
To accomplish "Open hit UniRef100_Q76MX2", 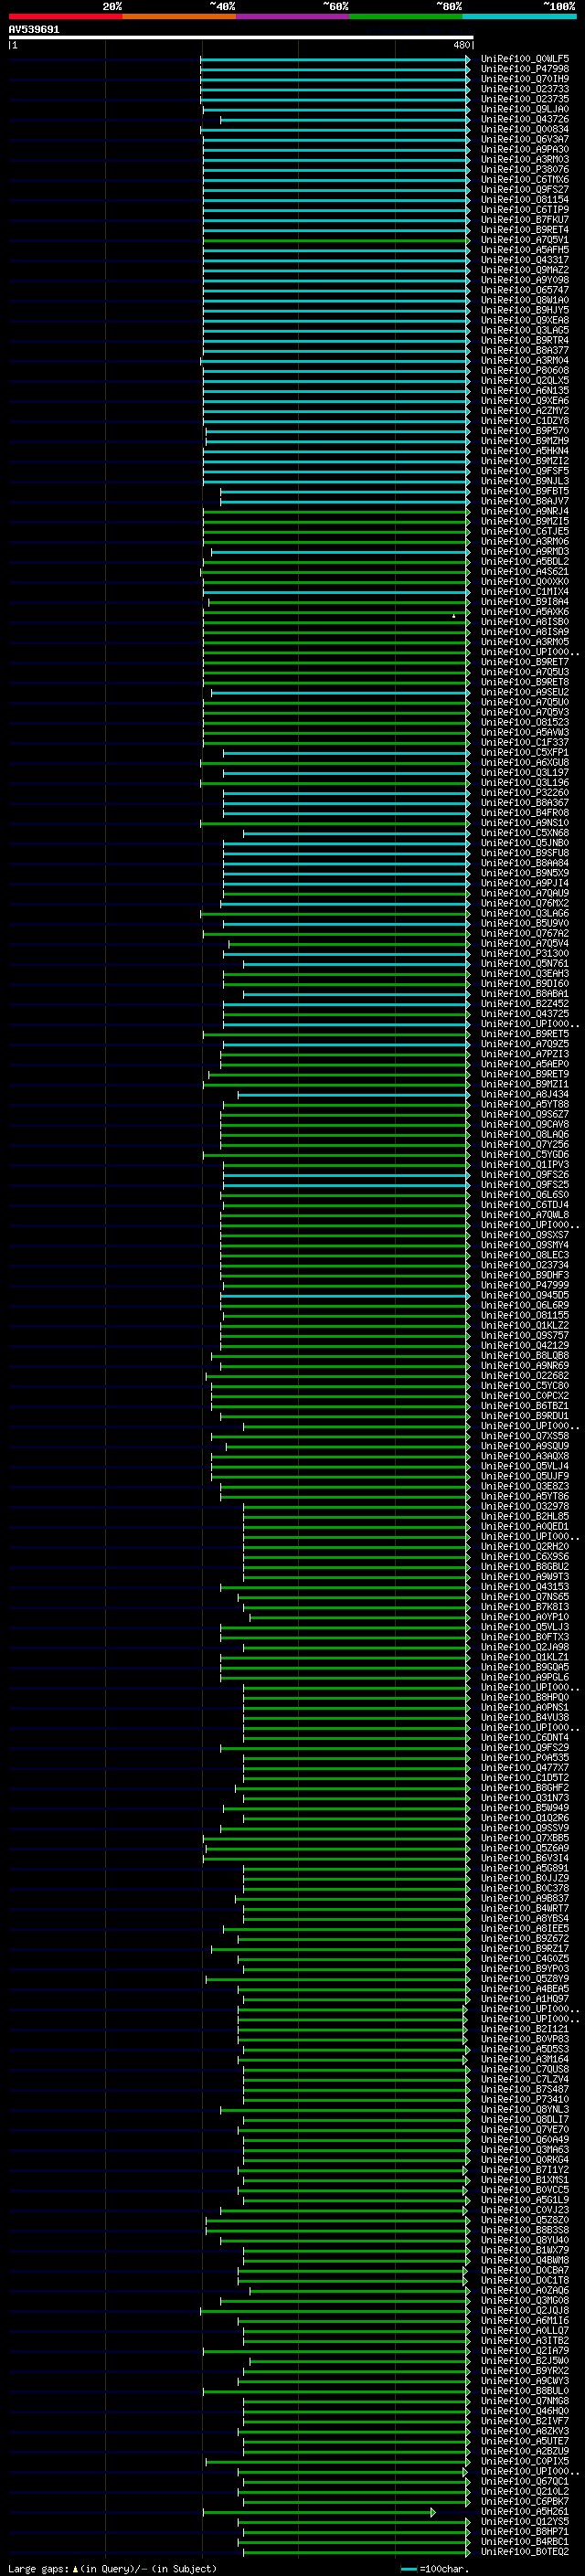I will 524,903.
